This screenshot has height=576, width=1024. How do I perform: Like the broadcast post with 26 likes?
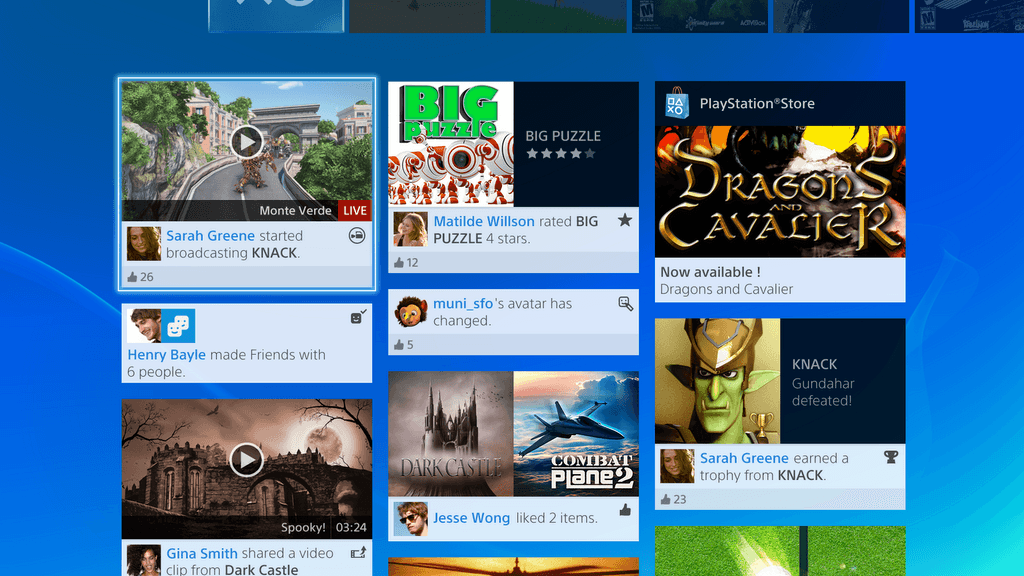click(133, 277)
